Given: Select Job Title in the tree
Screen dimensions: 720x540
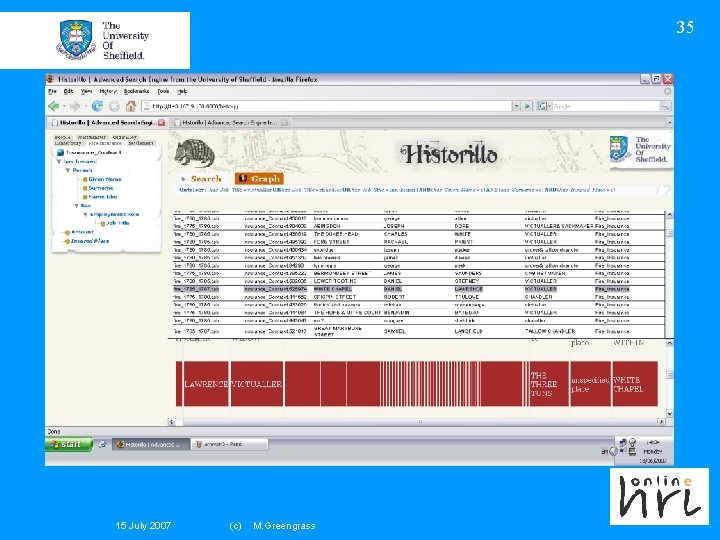Looking at the screenshot, I should (x=118, y=223).
